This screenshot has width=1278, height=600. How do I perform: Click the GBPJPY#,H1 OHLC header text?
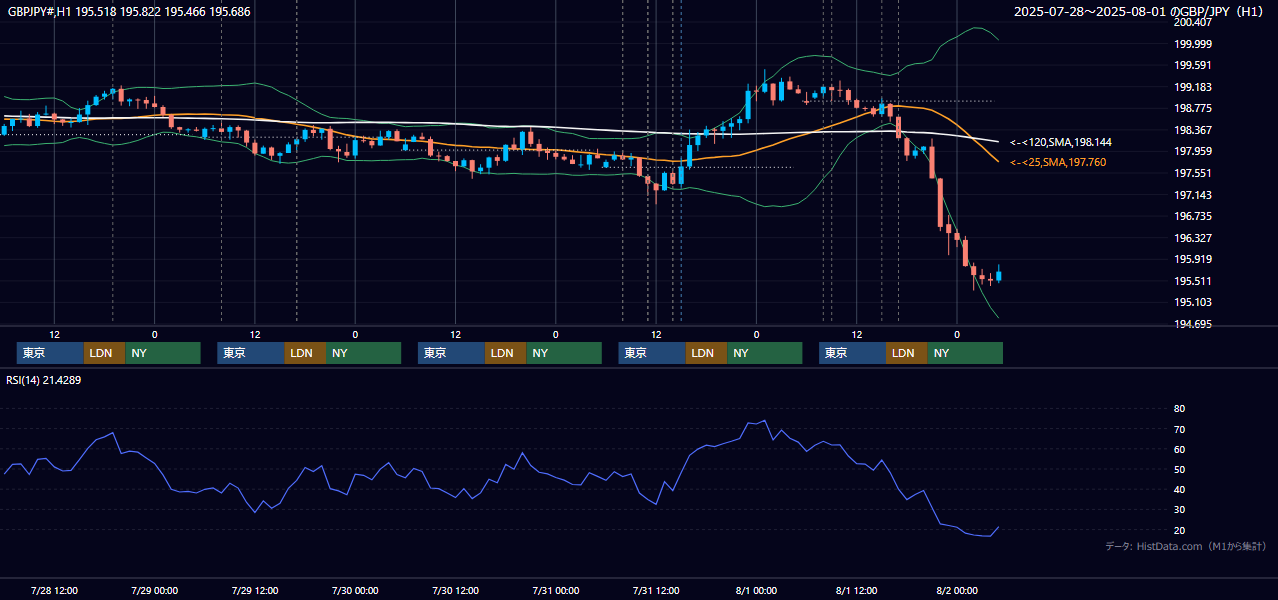coord(127,12)
